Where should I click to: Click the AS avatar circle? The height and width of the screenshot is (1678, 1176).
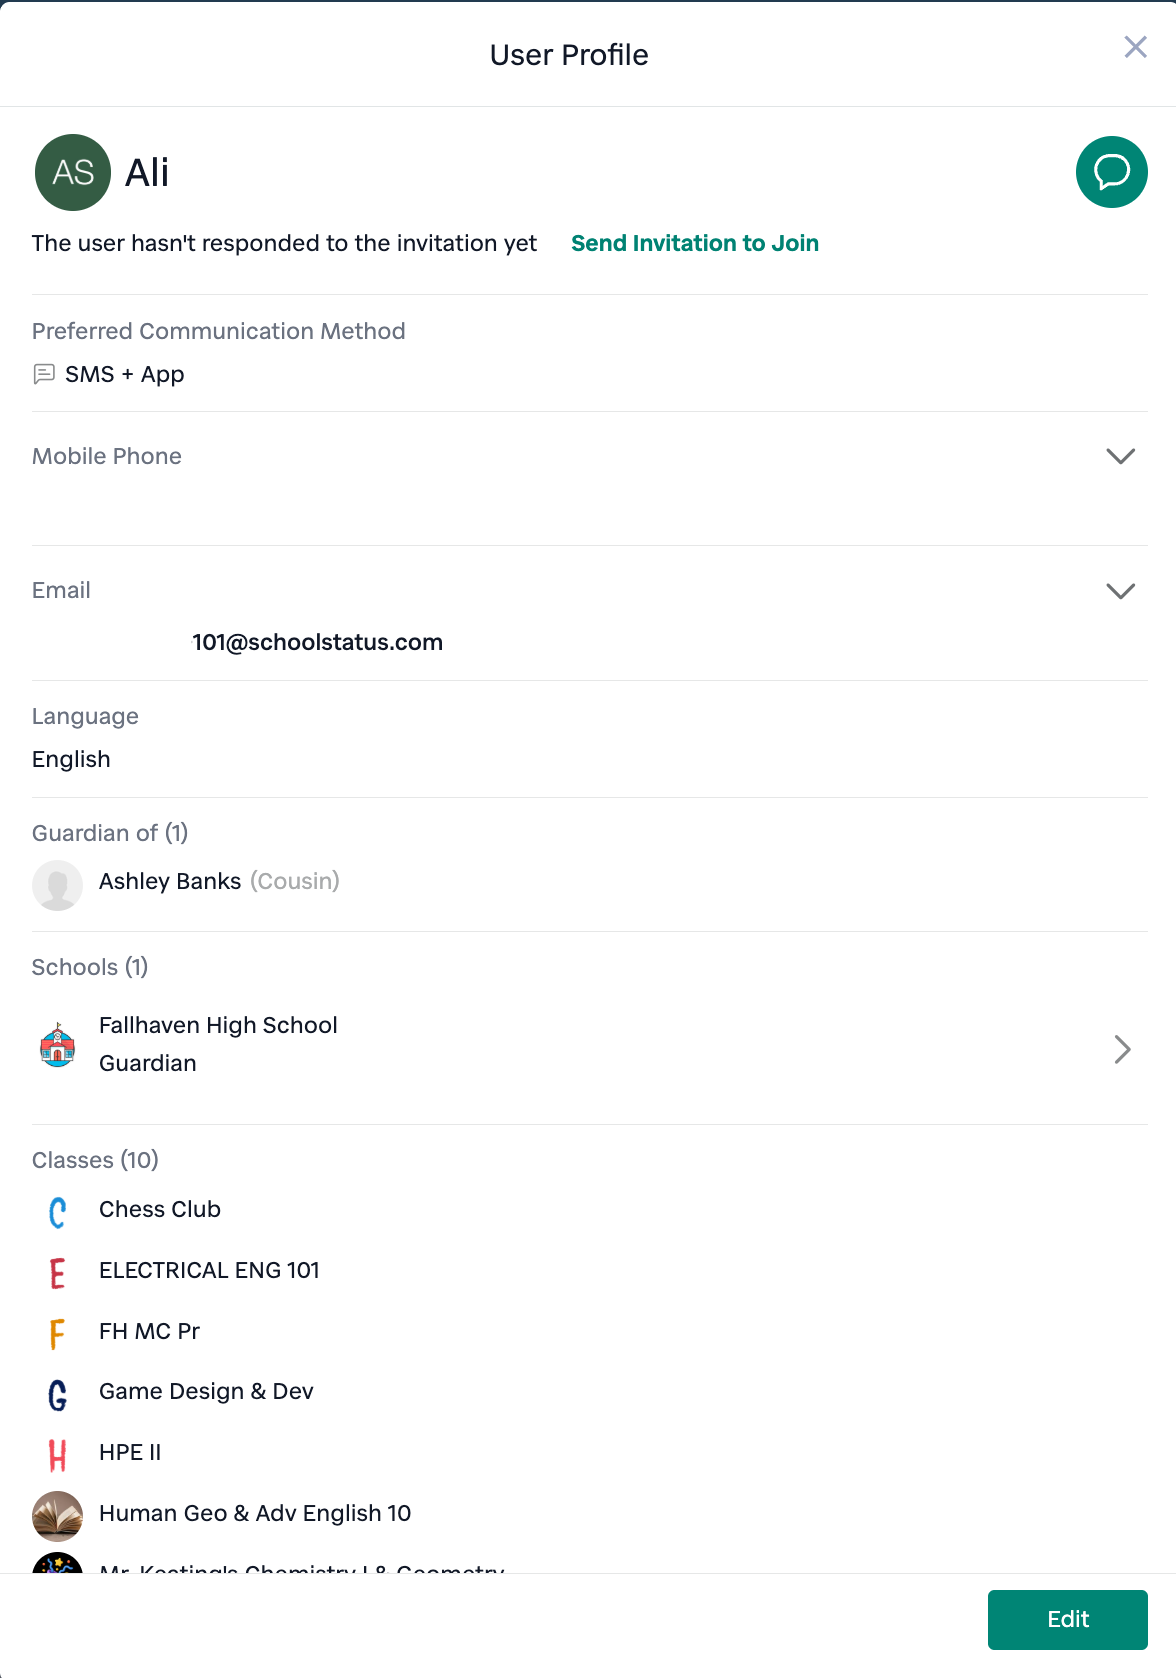tap(73, 172)
